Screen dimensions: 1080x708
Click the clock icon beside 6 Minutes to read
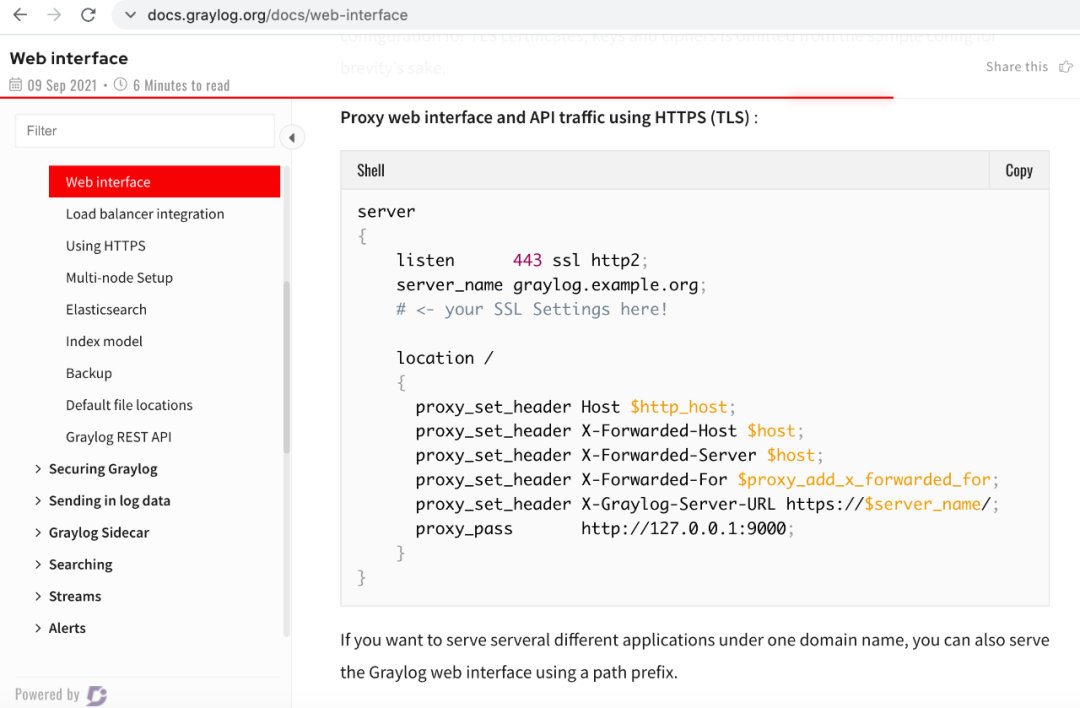tap(121, 85)
